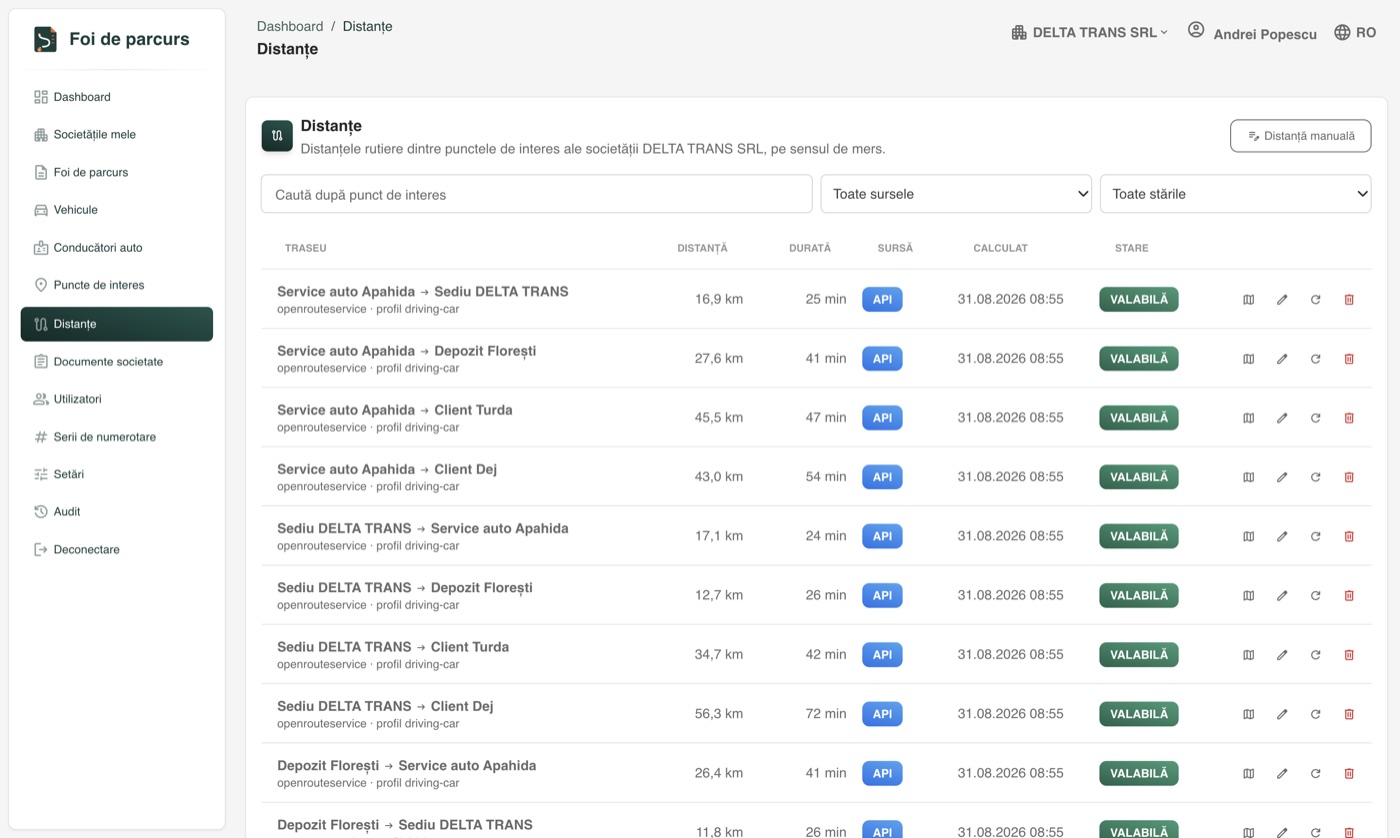The width and height of the screenshot is (1400, 838).
Task: Click the Dashboard breadcrumb link
Action: pos(290,27)
